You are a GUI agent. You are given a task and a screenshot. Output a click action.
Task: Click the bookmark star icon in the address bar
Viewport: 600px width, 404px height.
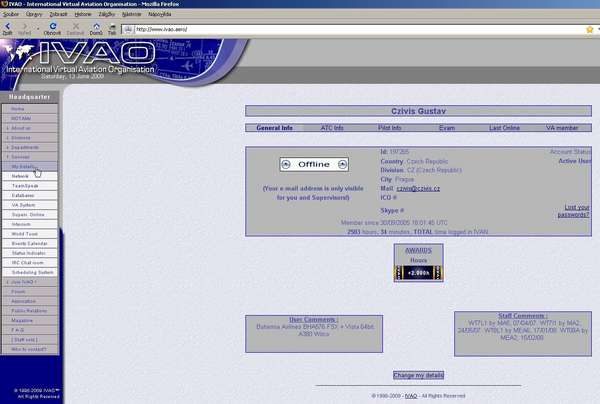pyautogui.click(x=590, y=29)
